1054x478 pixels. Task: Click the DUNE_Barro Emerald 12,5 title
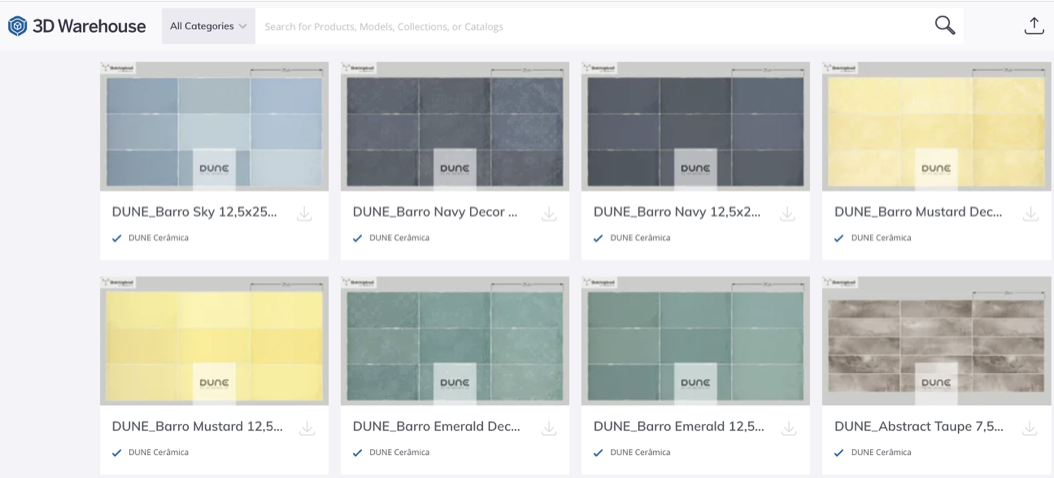click(678, 426)
